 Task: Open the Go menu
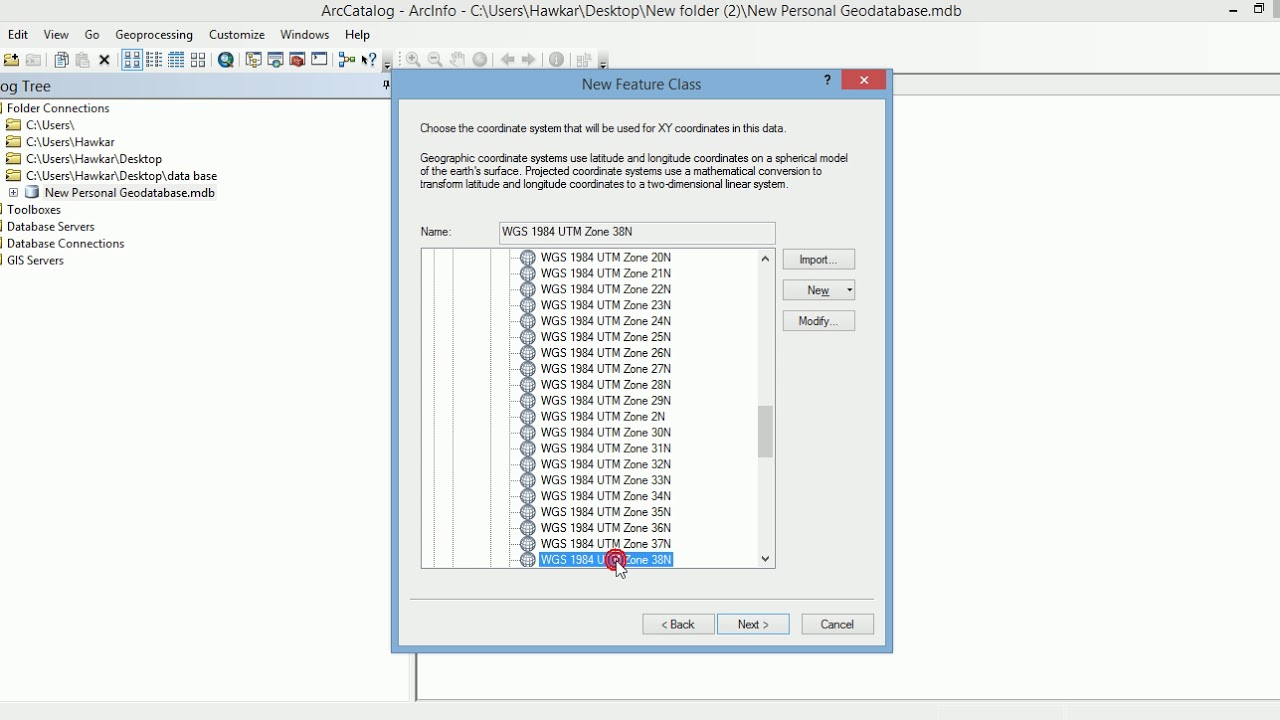(x=92, y=34)
